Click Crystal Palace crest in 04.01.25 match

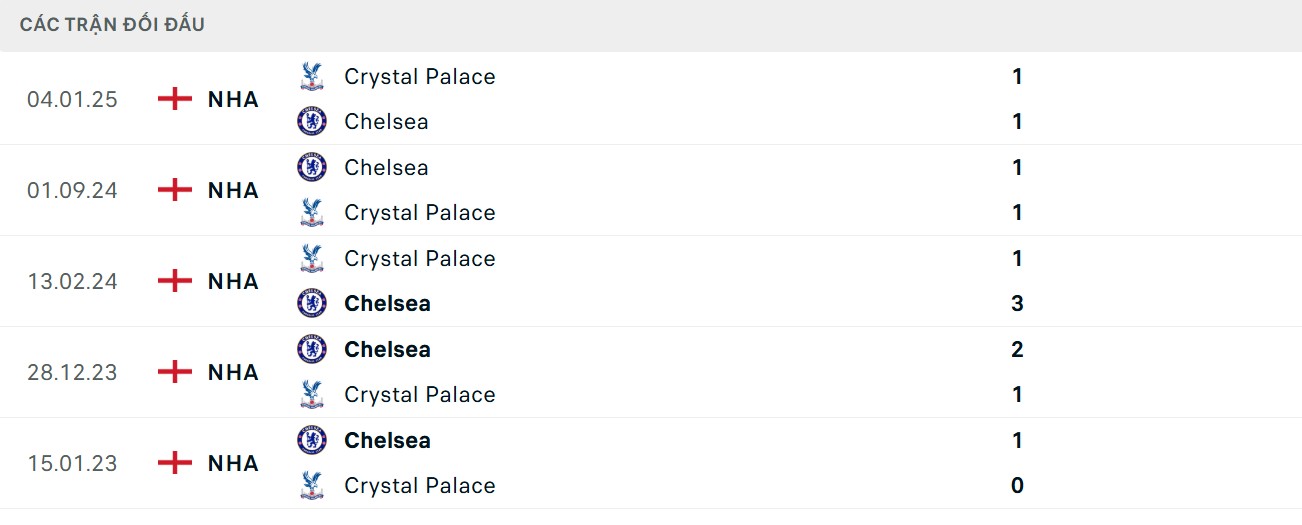[312, 77]
